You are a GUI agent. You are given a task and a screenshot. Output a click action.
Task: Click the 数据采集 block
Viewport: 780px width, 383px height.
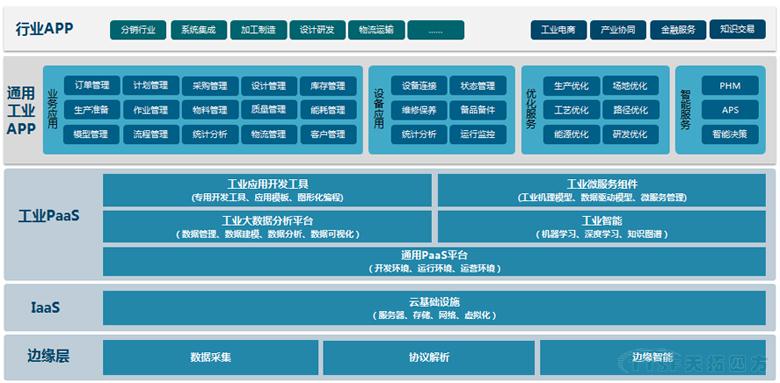pos(210,358)
